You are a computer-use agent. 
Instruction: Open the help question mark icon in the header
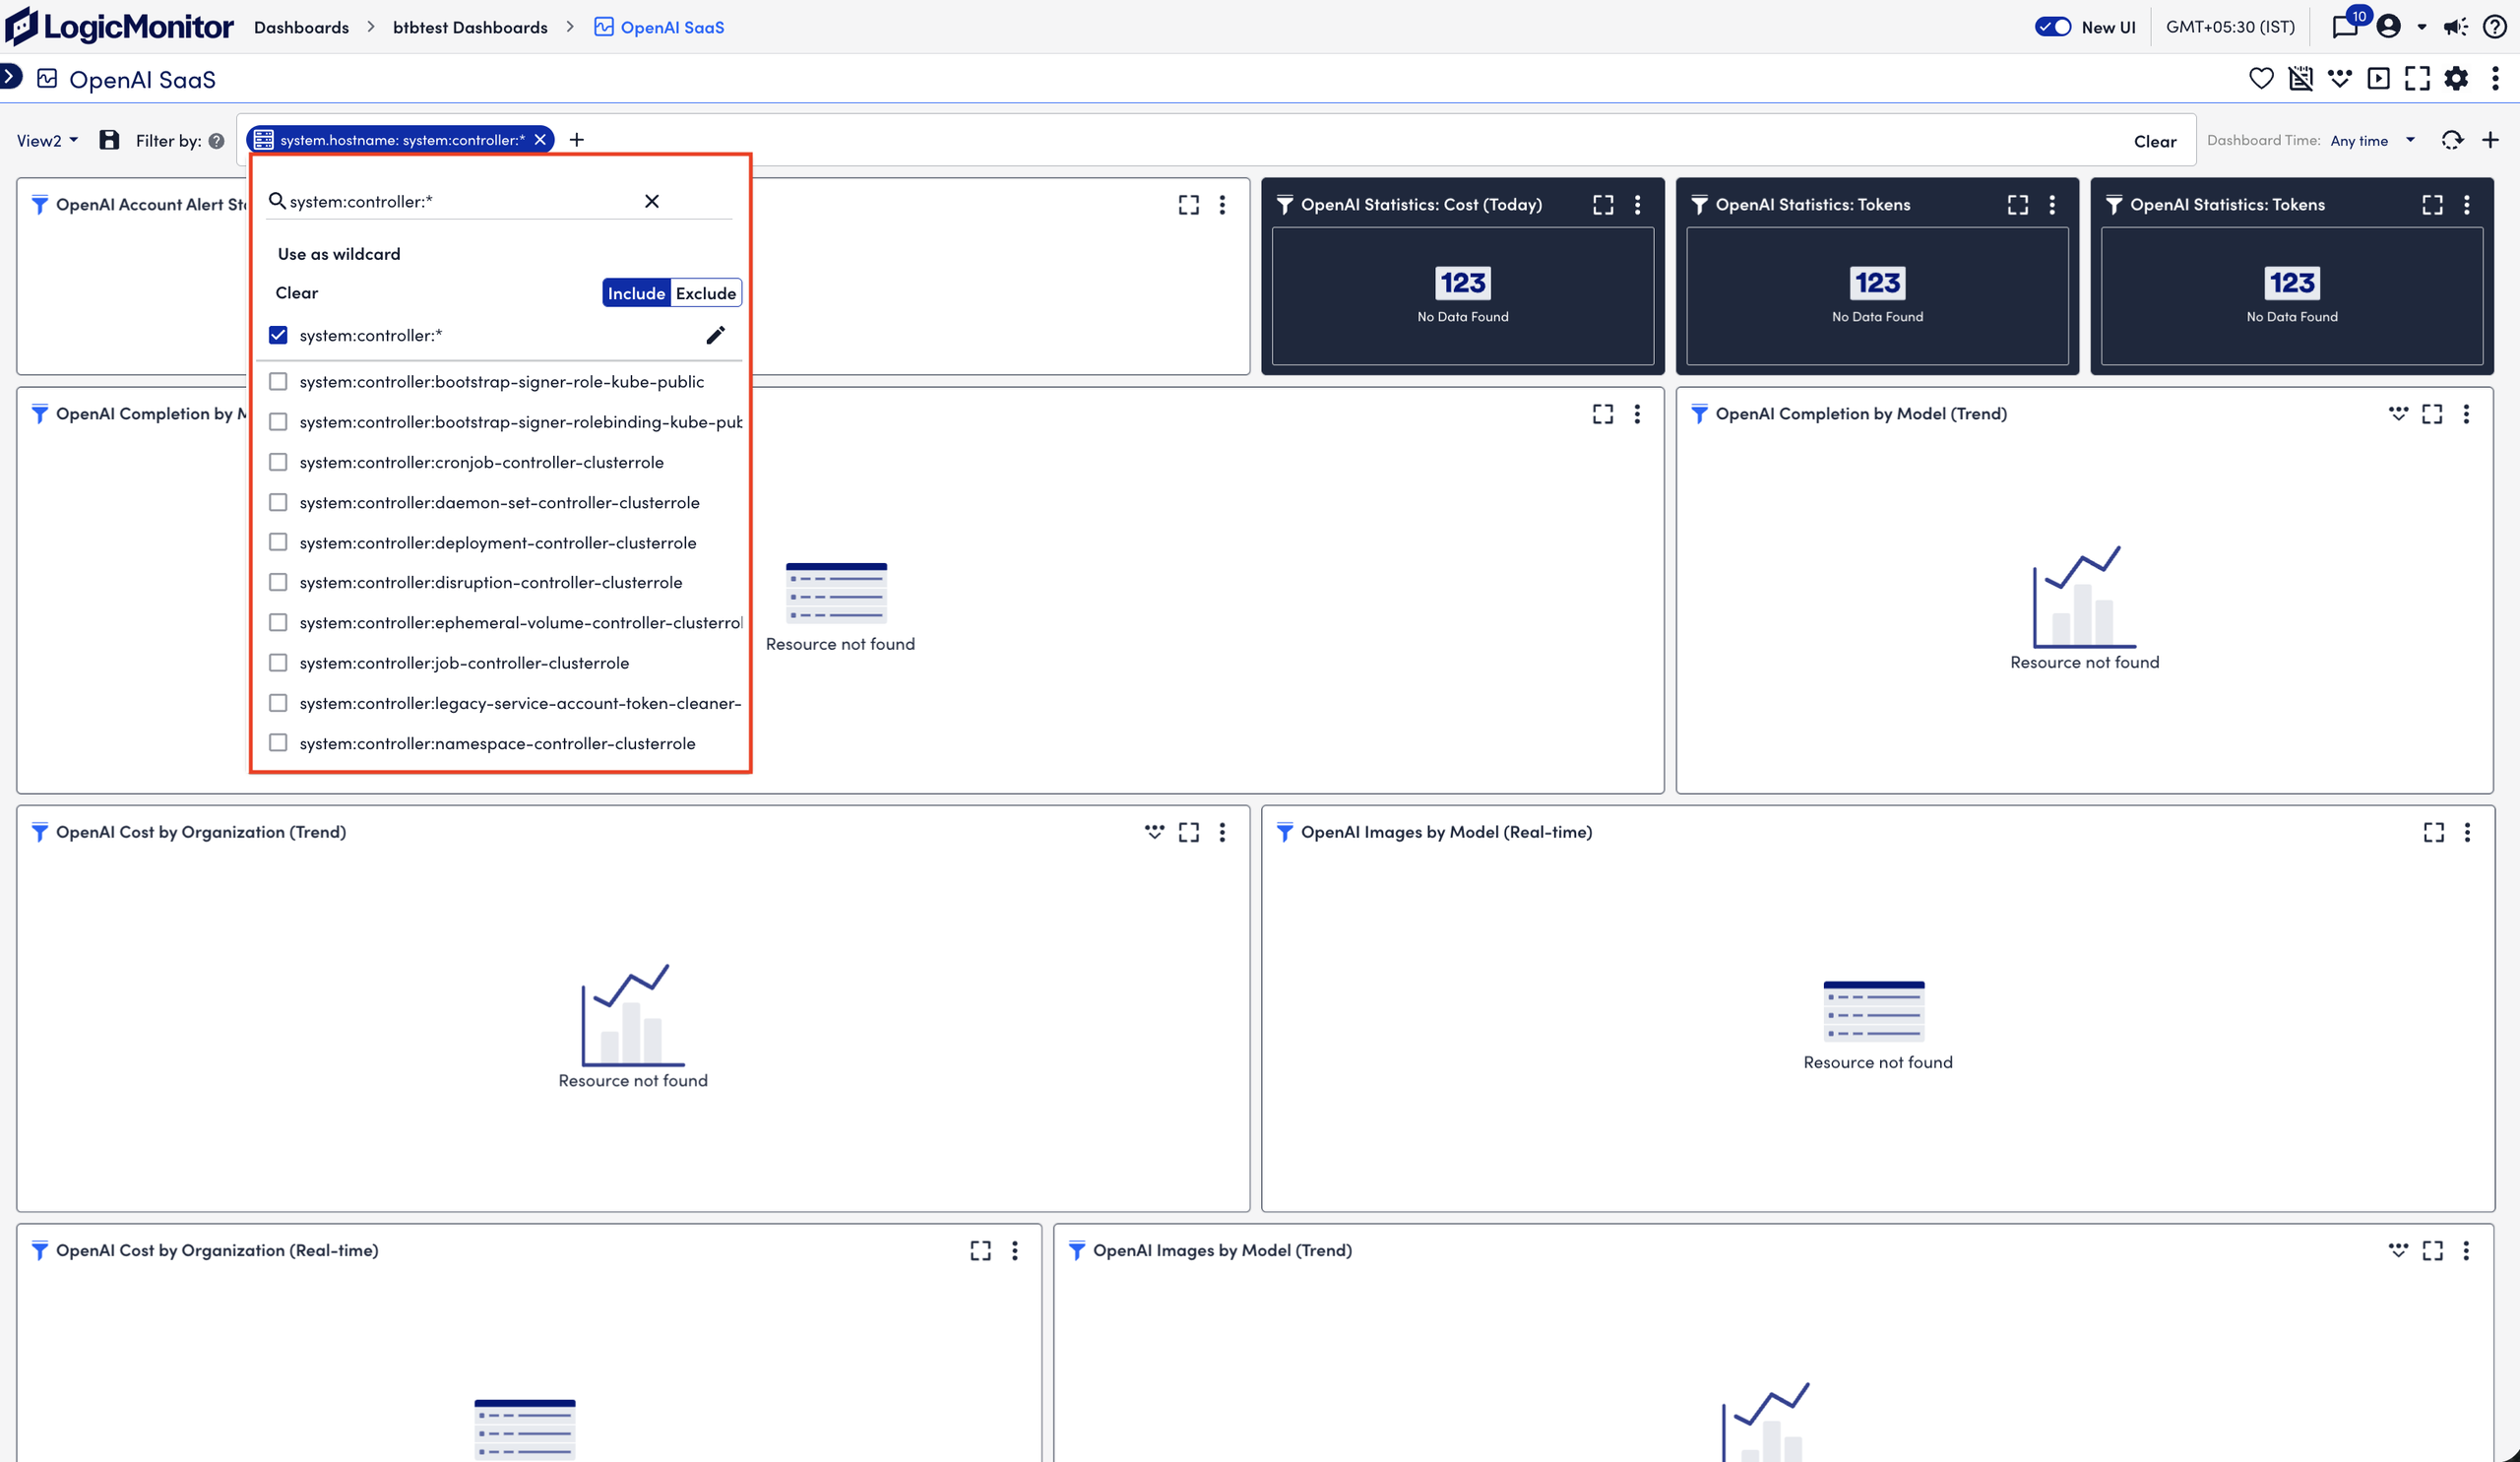2495,27
